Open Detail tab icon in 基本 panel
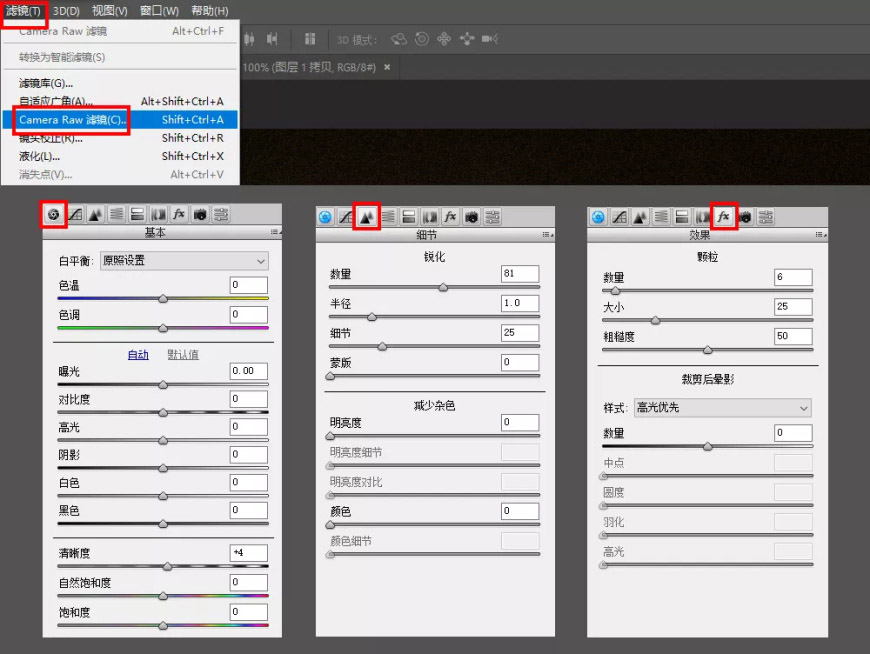 pyautogui.click(x=95, y=215)
